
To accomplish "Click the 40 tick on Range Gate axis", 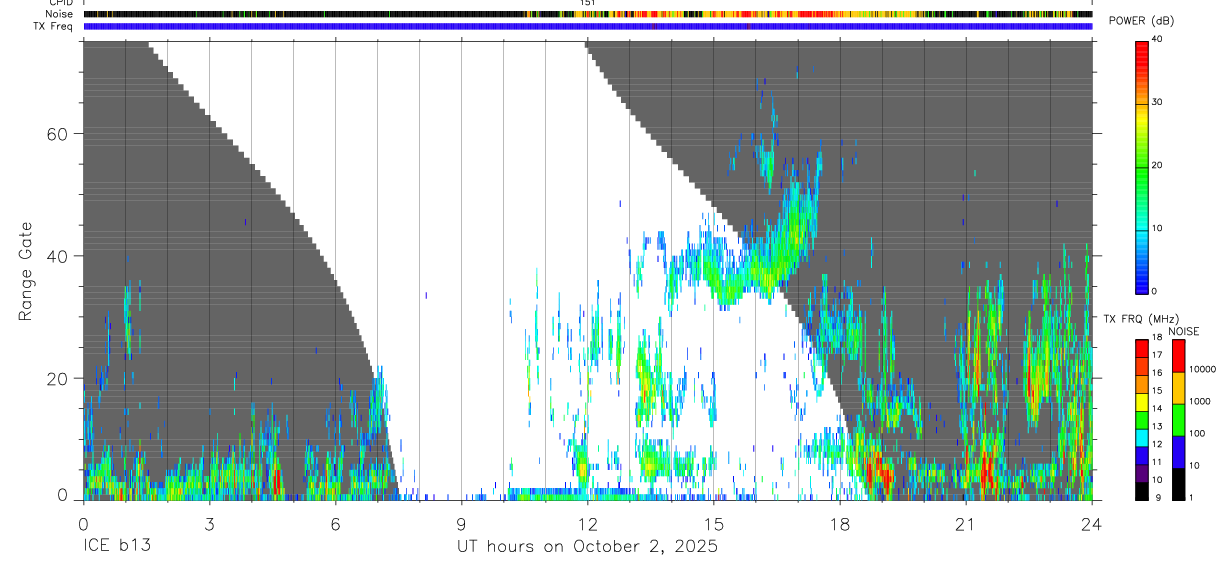I will point(58,256).
